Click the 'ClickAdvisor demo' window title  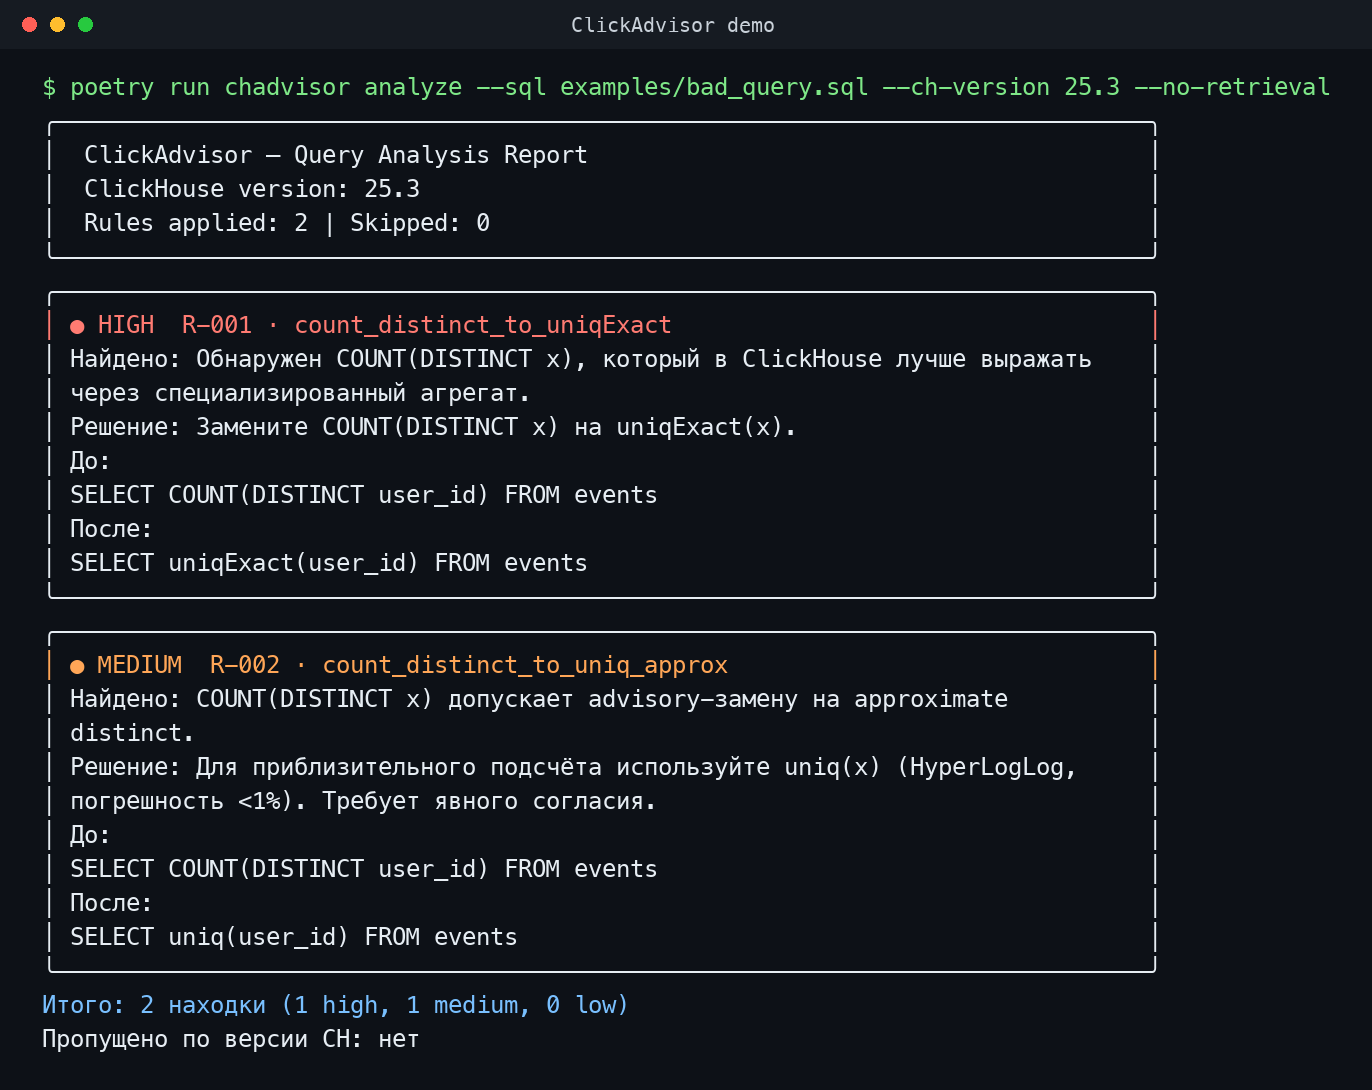672,25
